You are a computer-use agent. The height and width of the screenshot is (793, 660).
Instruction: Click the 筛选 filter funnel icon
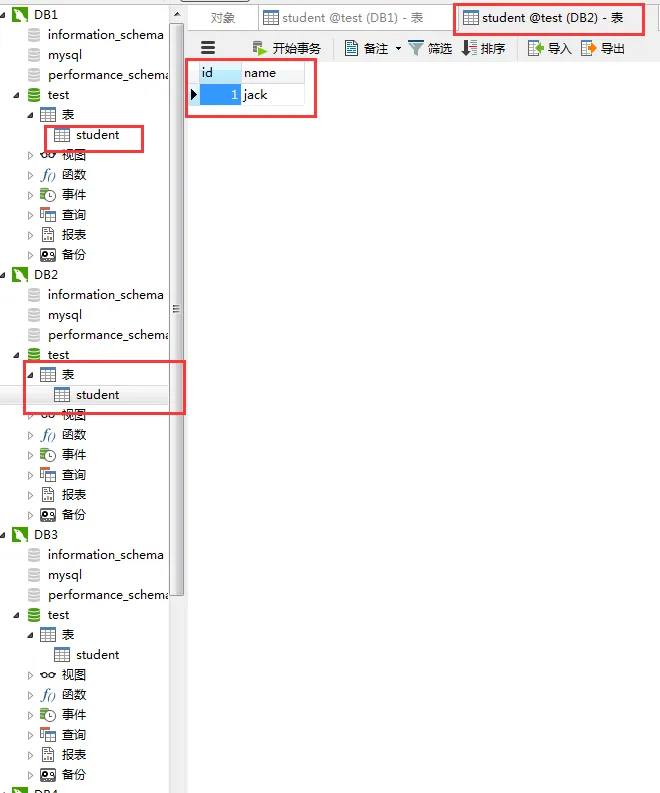(415, 48)
